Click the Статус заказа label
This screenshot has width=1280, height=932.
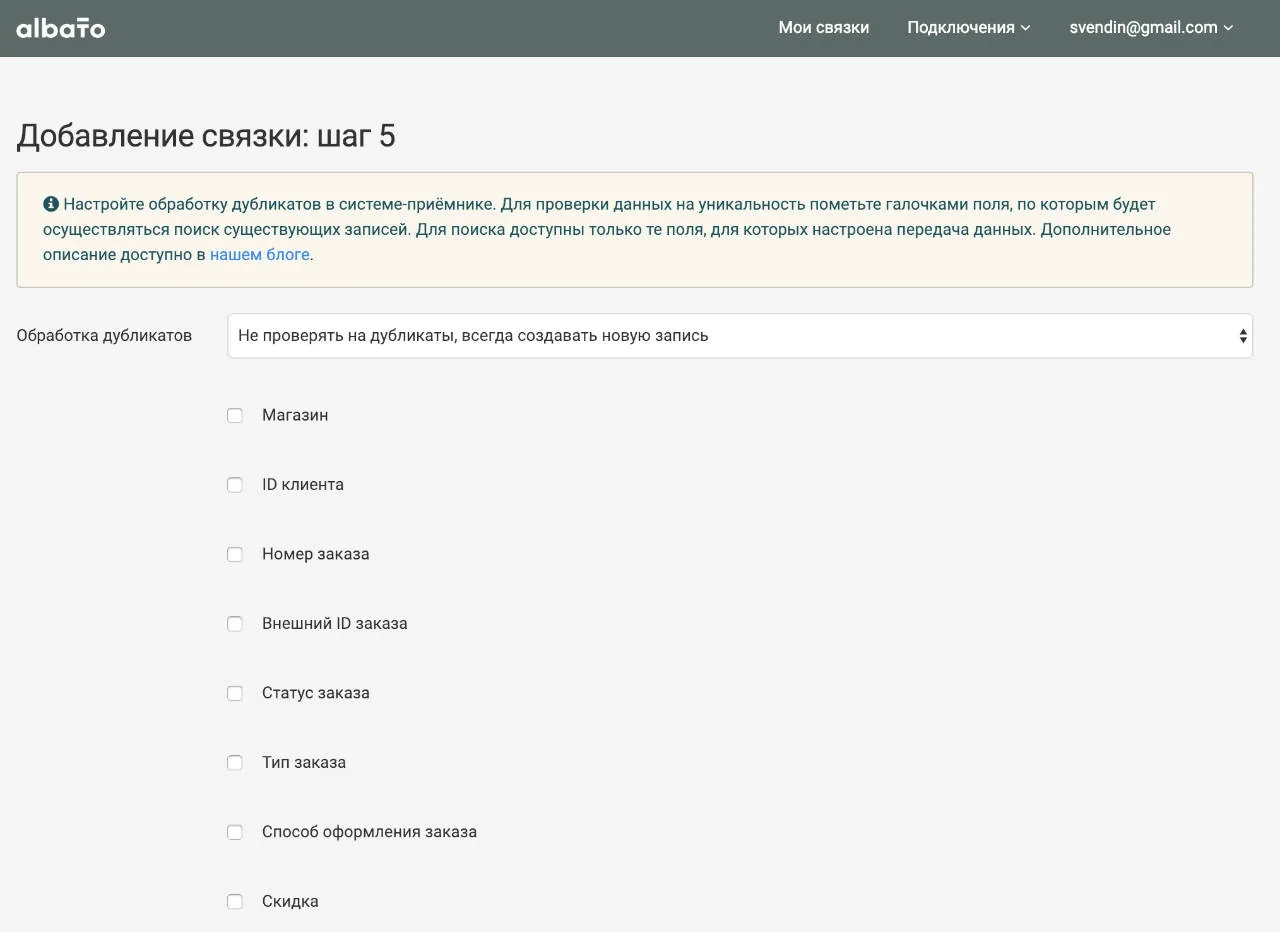pos(316,693)
